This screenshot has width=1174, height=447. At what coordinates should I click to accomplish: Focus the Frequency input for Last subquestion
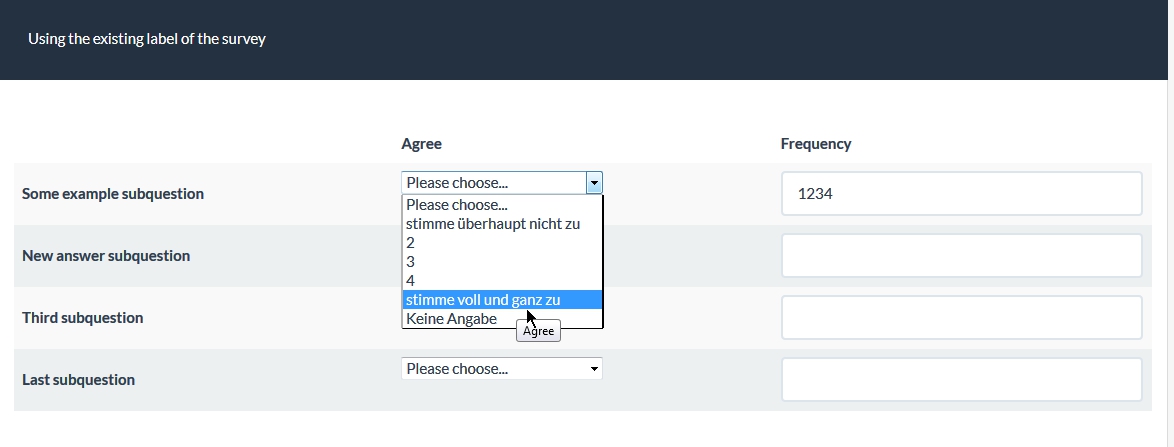[961, 380]
